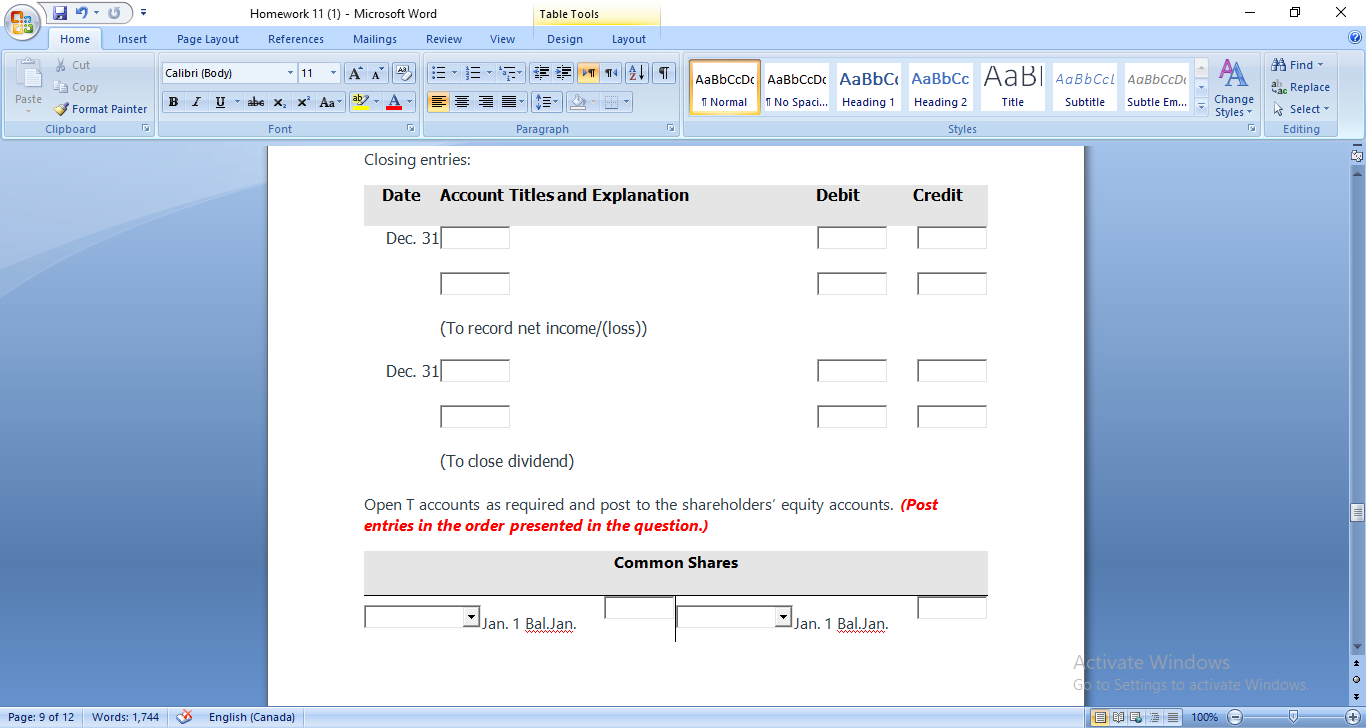Switch to Outline view
Image resolution: width=1366 pixels, height=728 pixels.
(1154, 717)
